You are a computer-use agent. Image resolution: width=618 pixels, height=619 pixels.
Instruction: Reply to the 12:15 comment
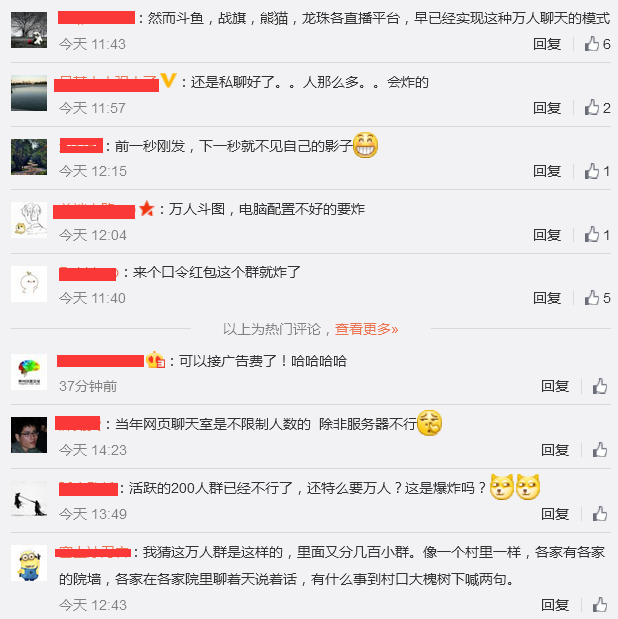547,171
